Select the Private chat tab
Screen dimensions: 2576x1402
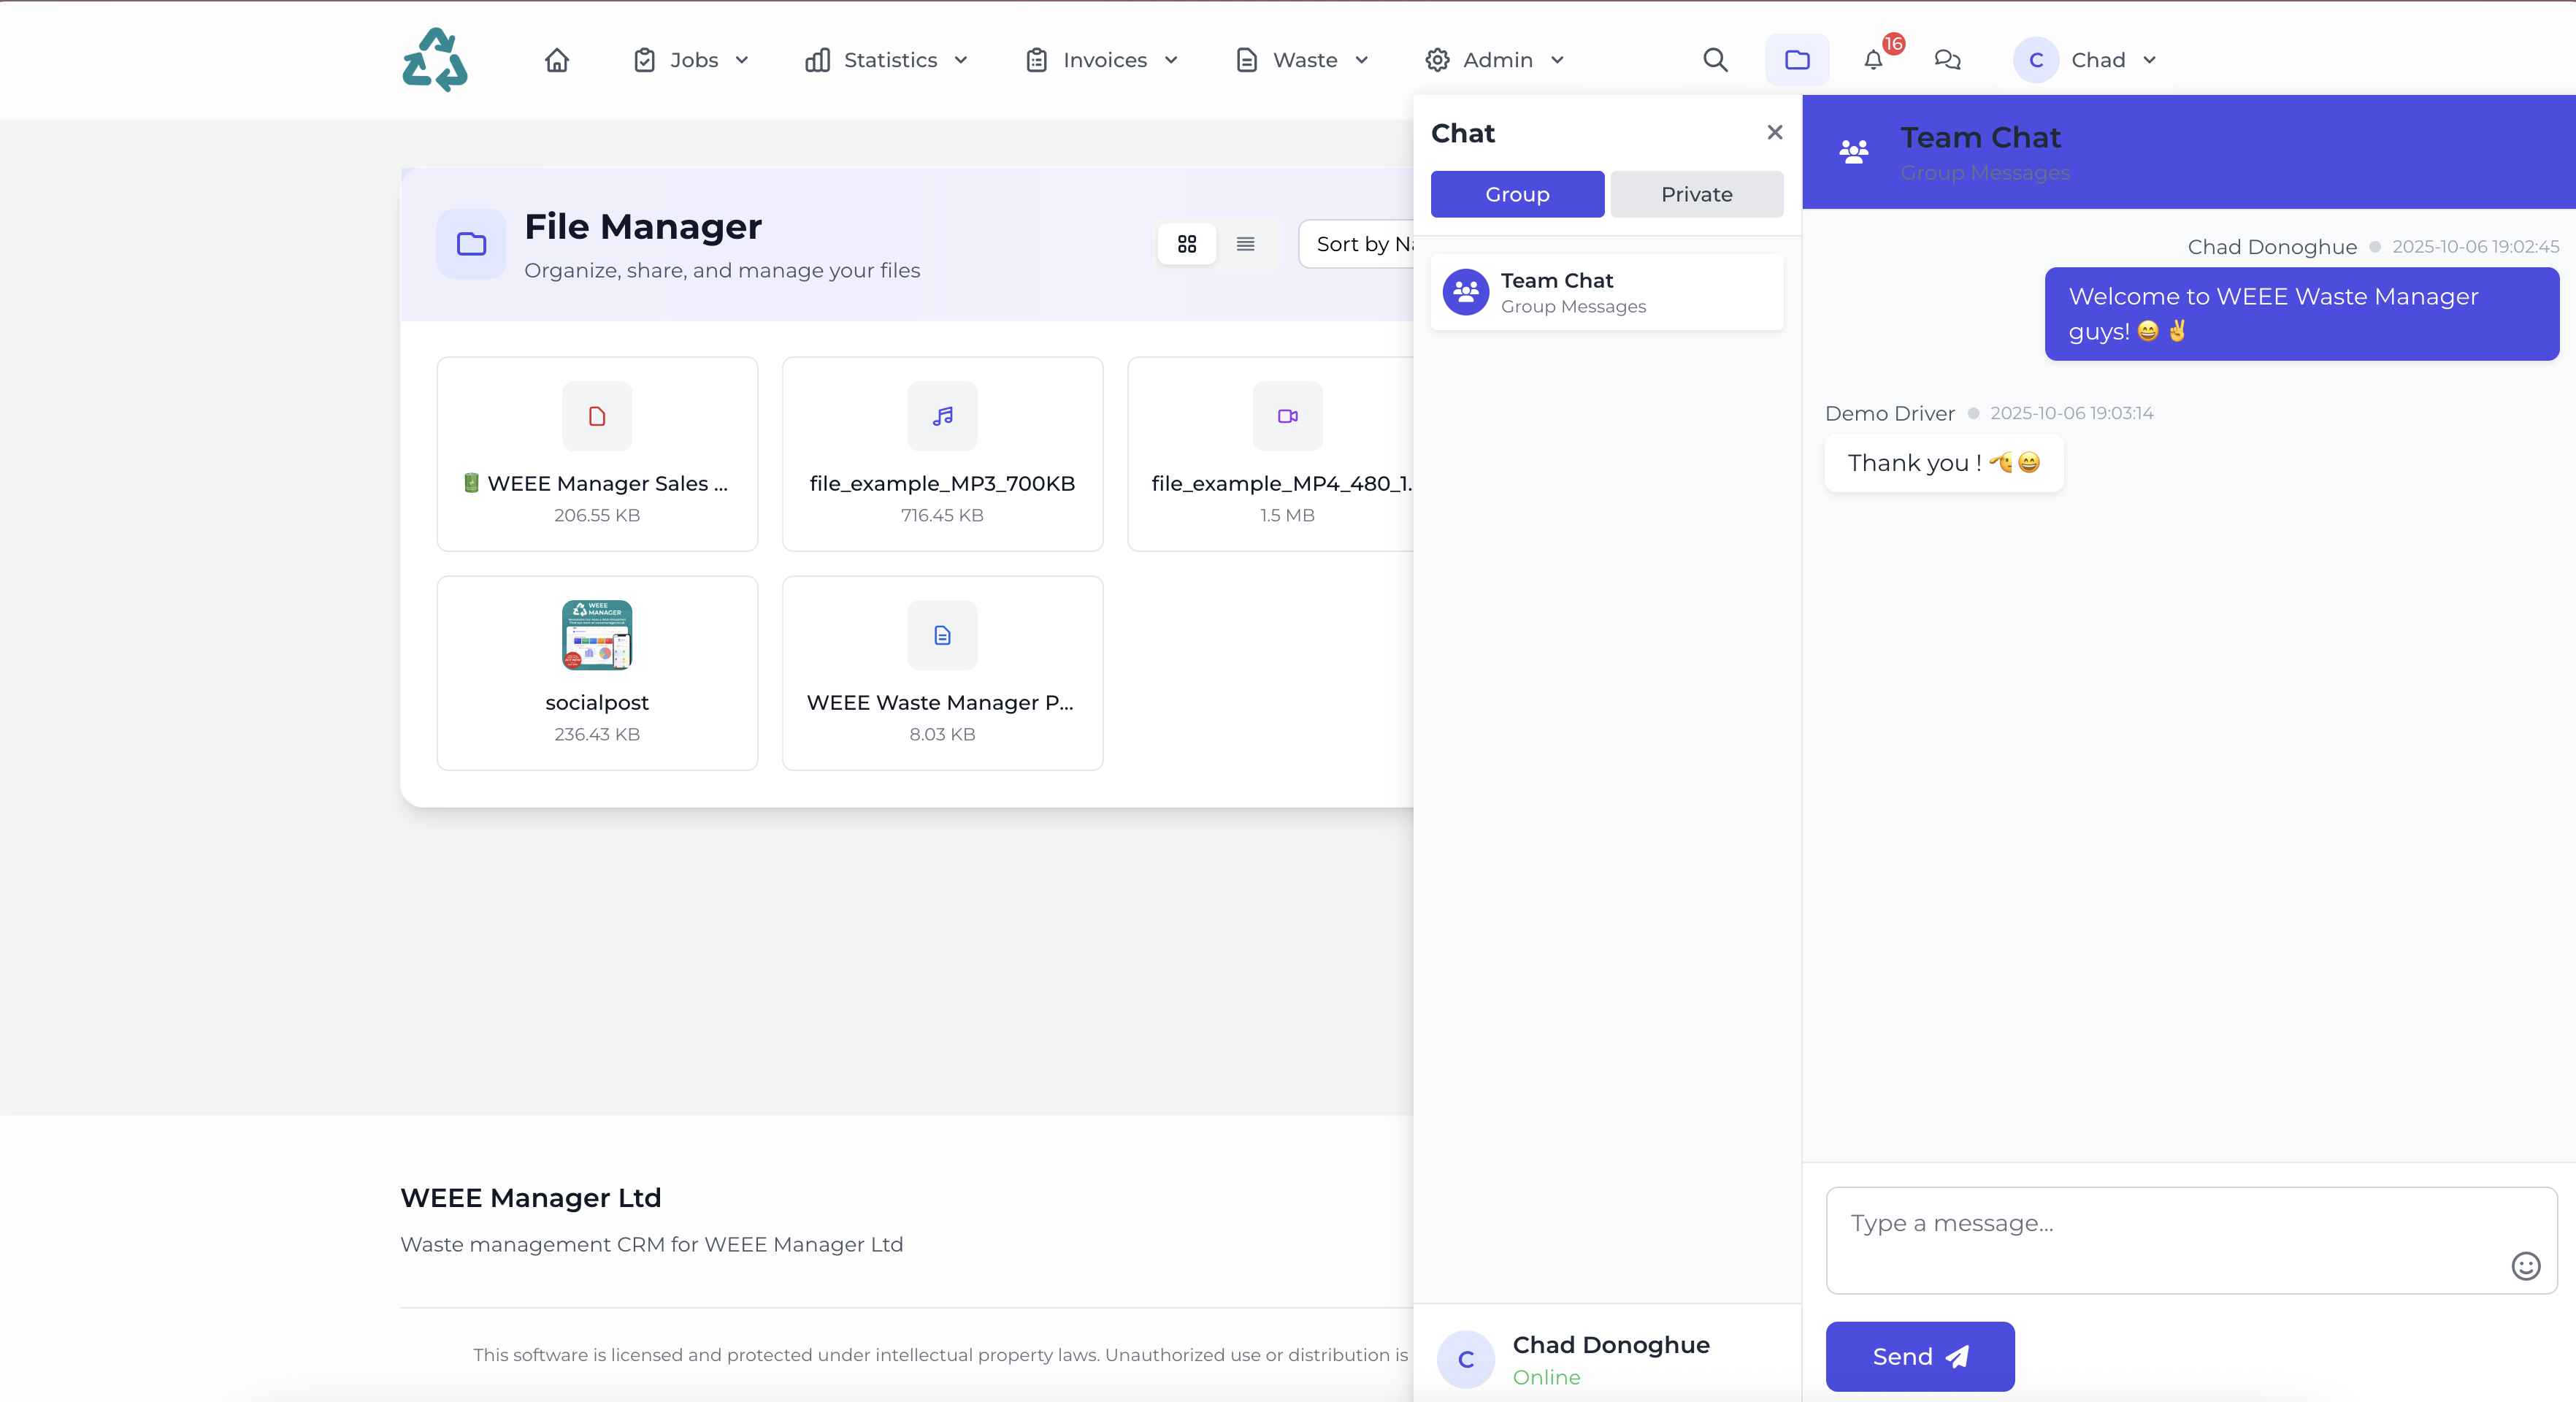tap(1696, 194)
